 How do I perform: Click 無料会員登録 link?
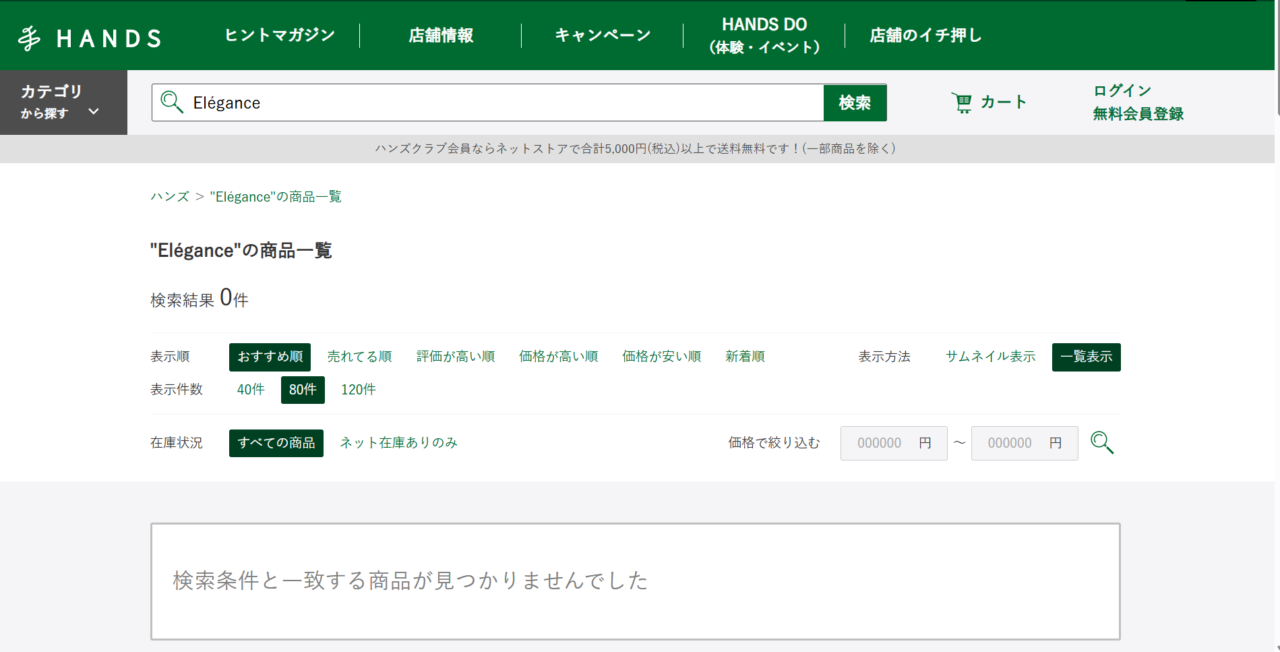(1138, 114)
